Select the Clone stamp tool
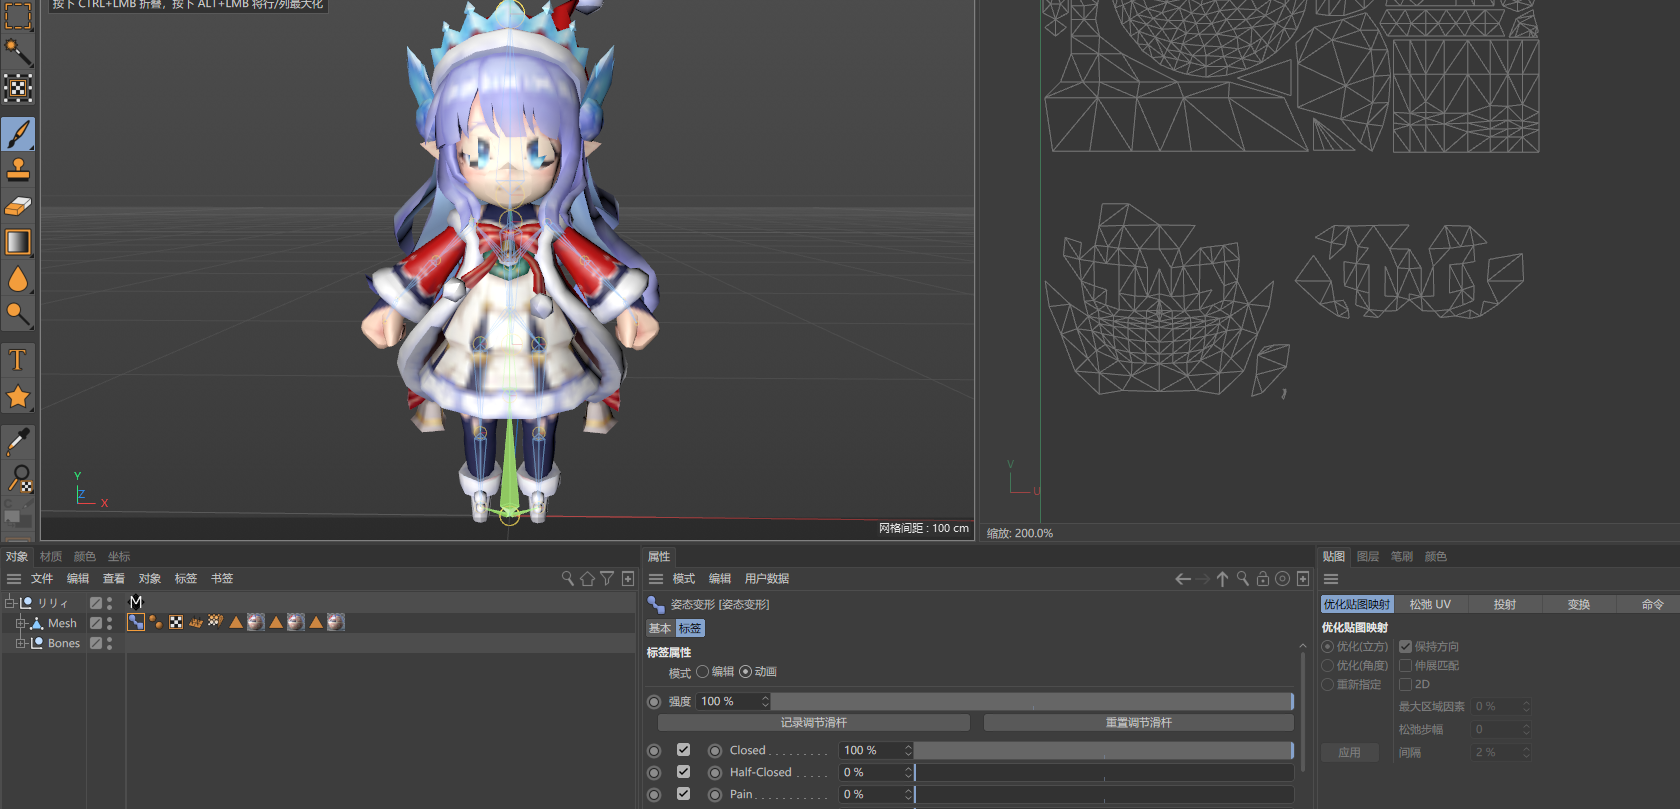The image size is (1680, 809). click(18, 169)
